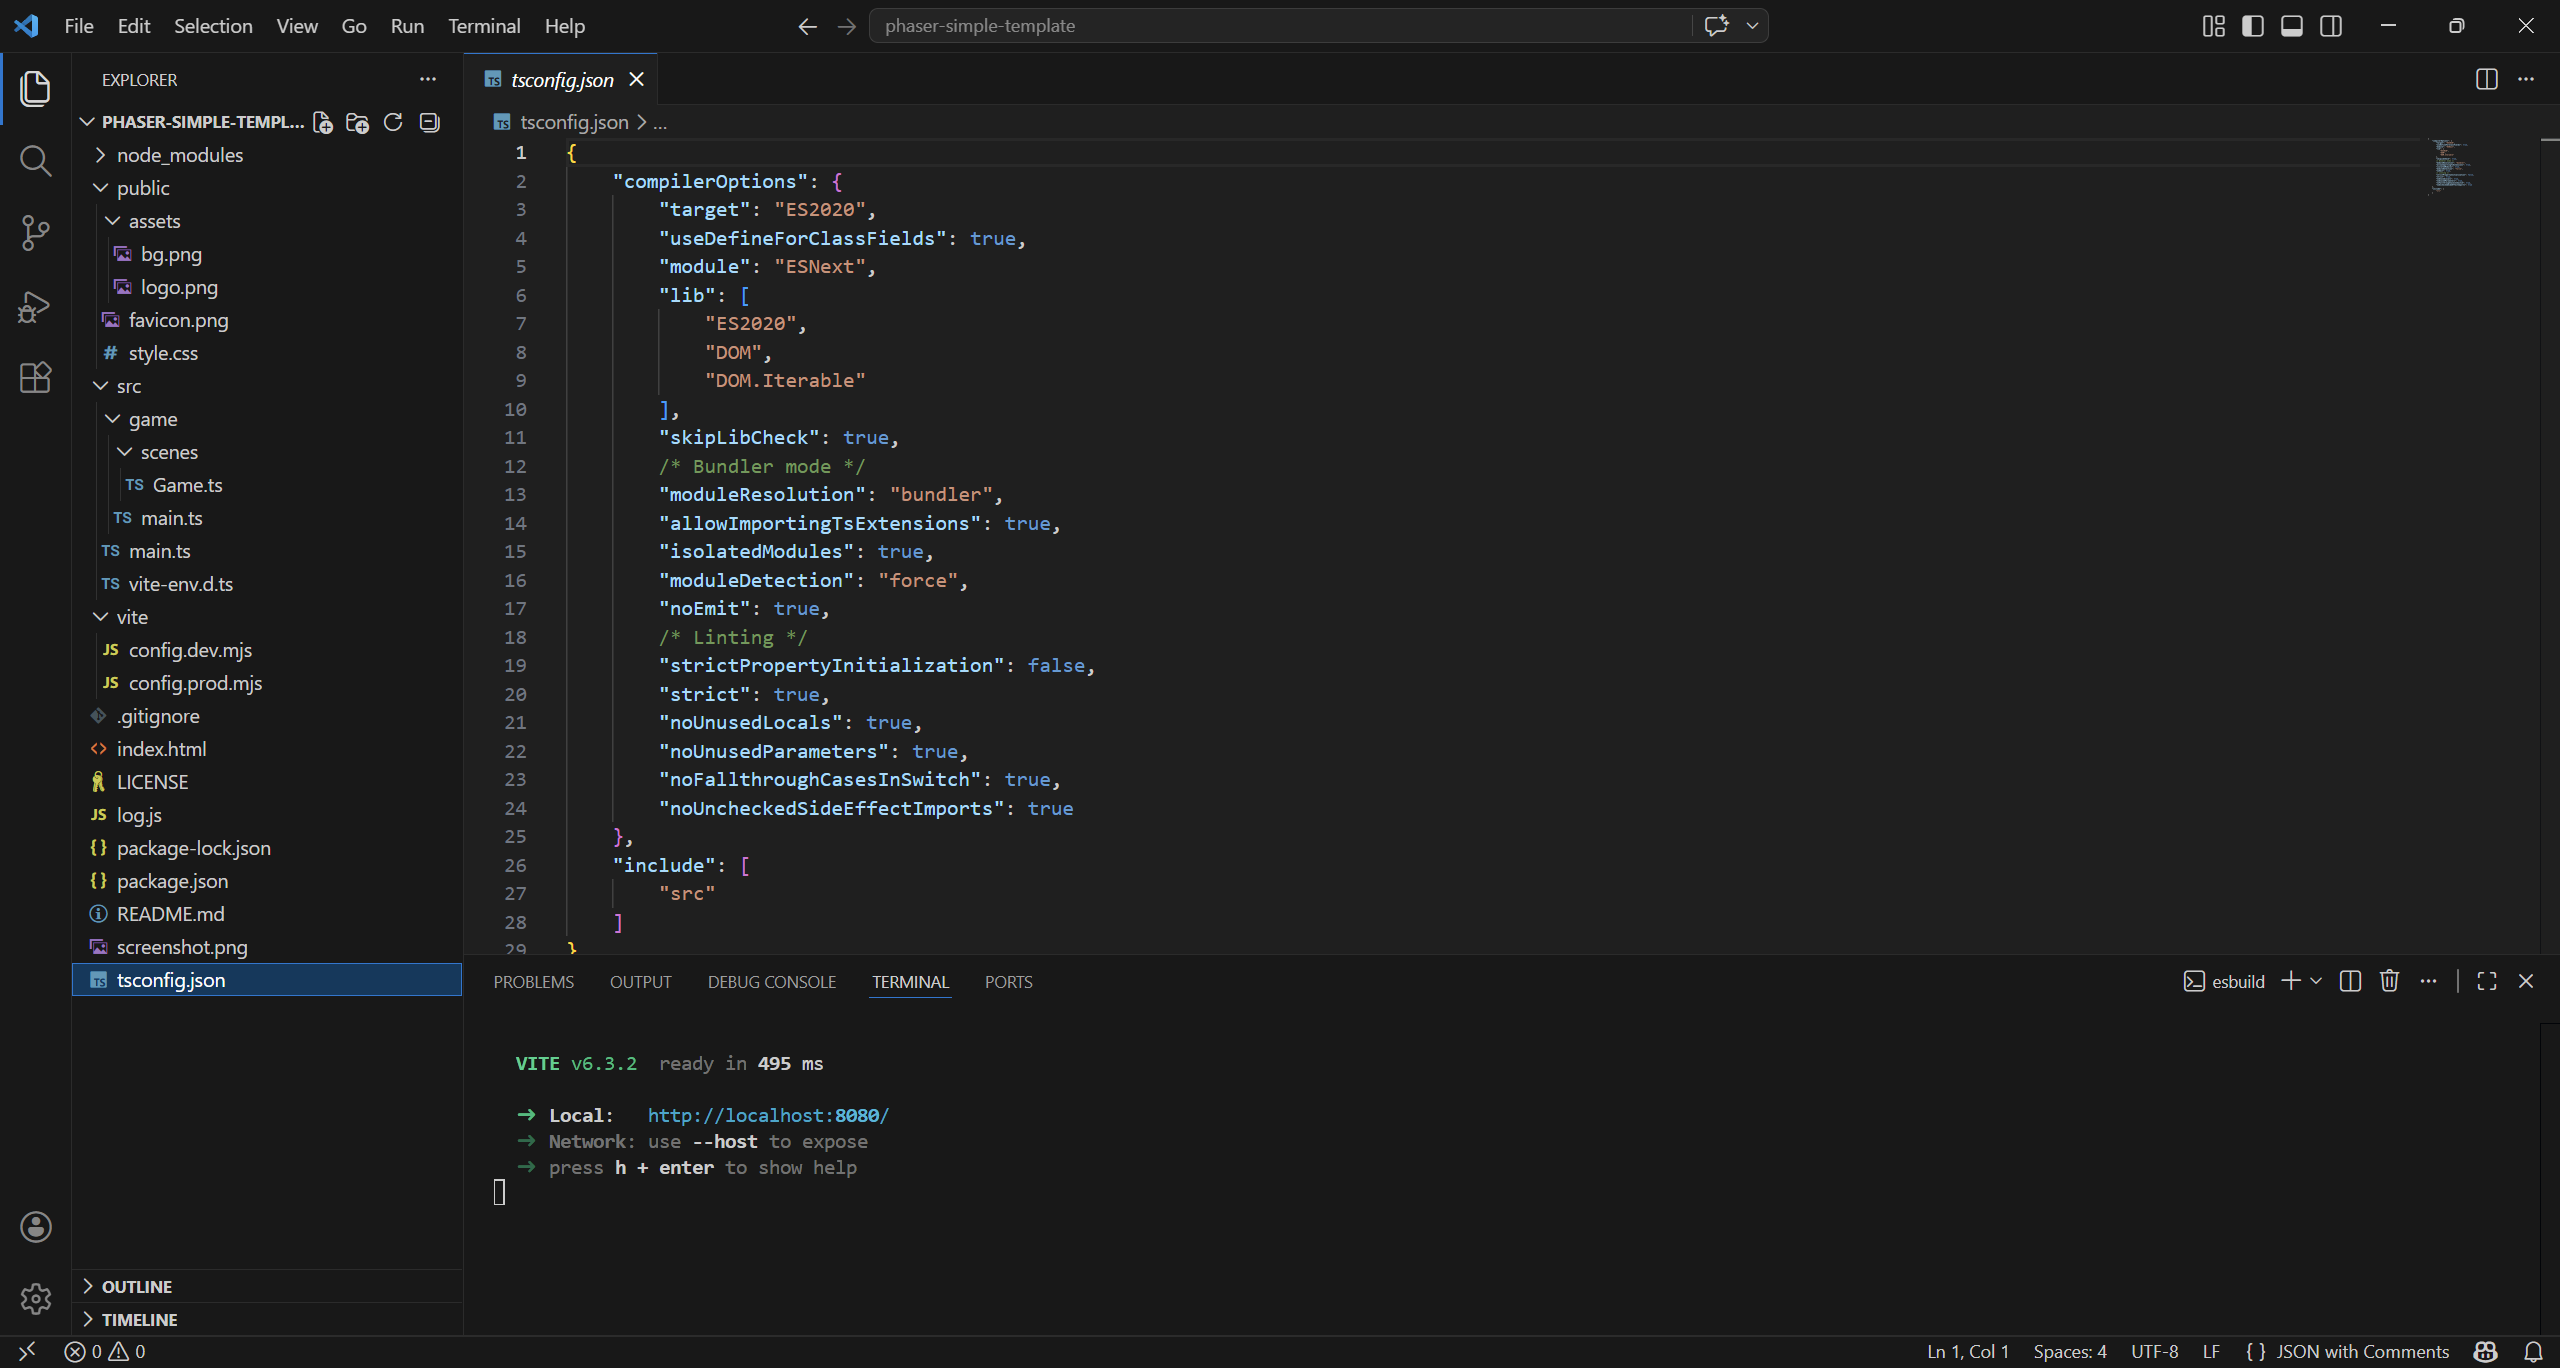Click JSON with Comments language mode
This screenshot has width=2560, height=1368.
[2362, 1351]
